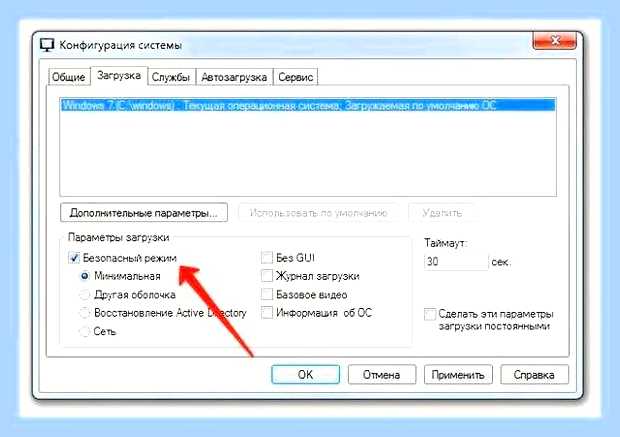Check Журнал загрузки option
620x437 pixels.
(x=267, y=276)
